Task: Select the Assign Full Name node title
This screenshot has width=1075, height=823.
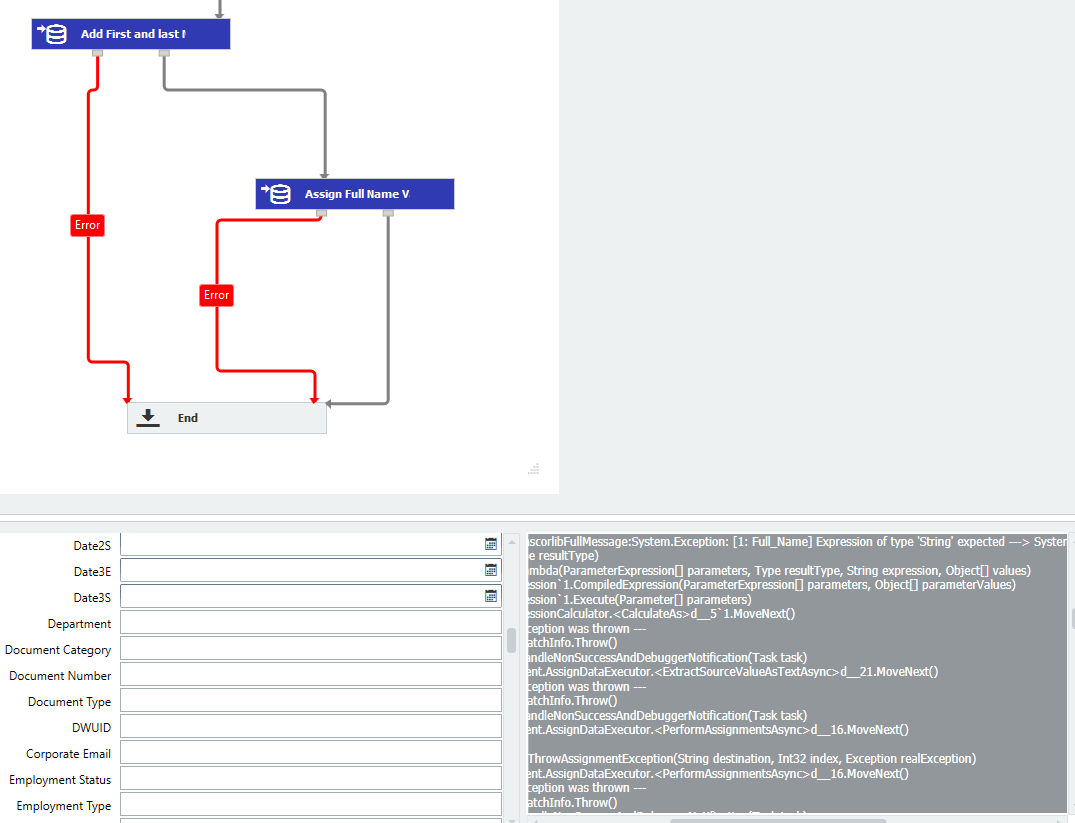Action: [357, 194]
